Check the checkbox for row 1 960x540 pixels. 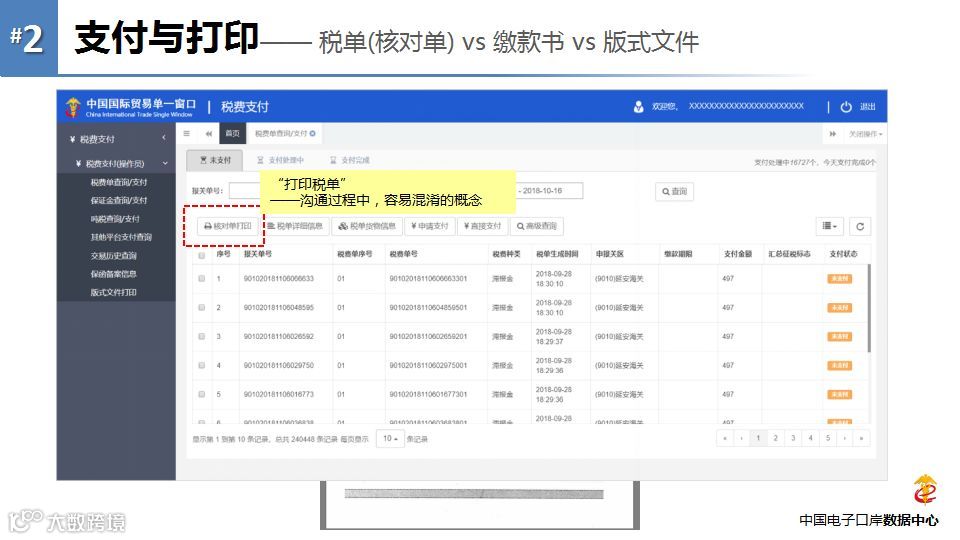point(201,279)
